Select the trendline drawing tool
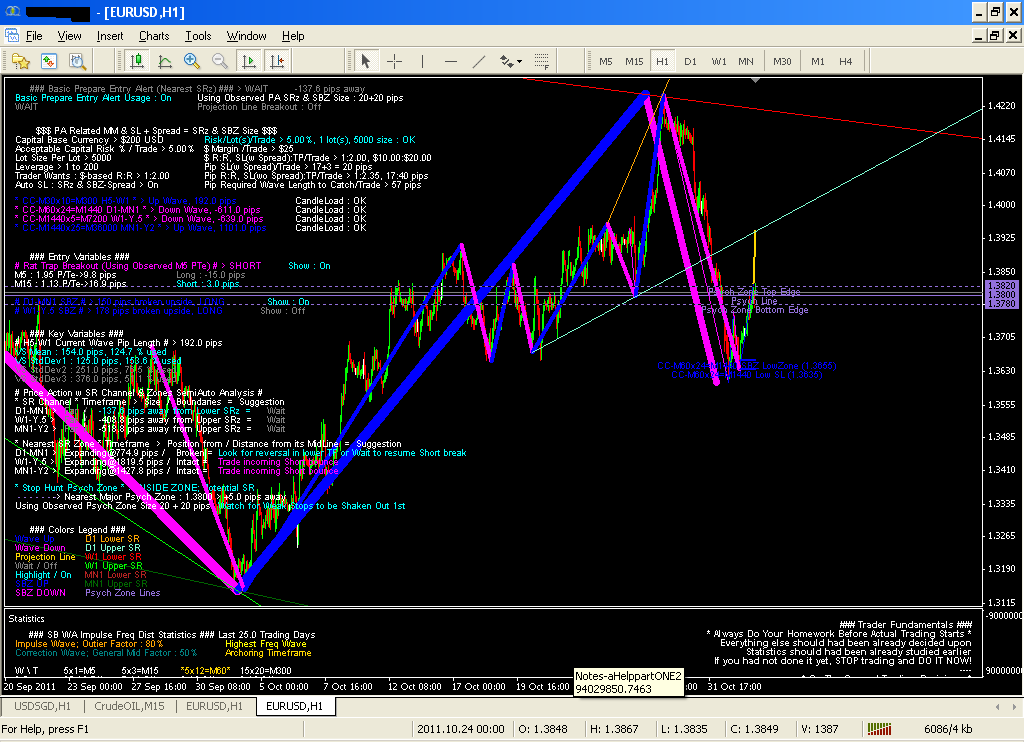This screenshot has width=1024, height=742. point(479,61)
